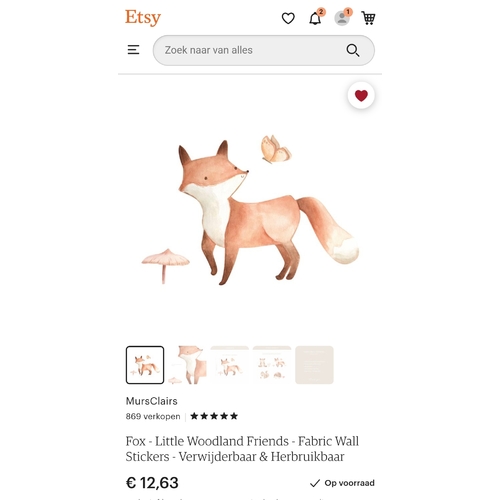Viewport: 500px width, 500px height.
Task: Select the third product thumbnail
Action: (230, 365)
